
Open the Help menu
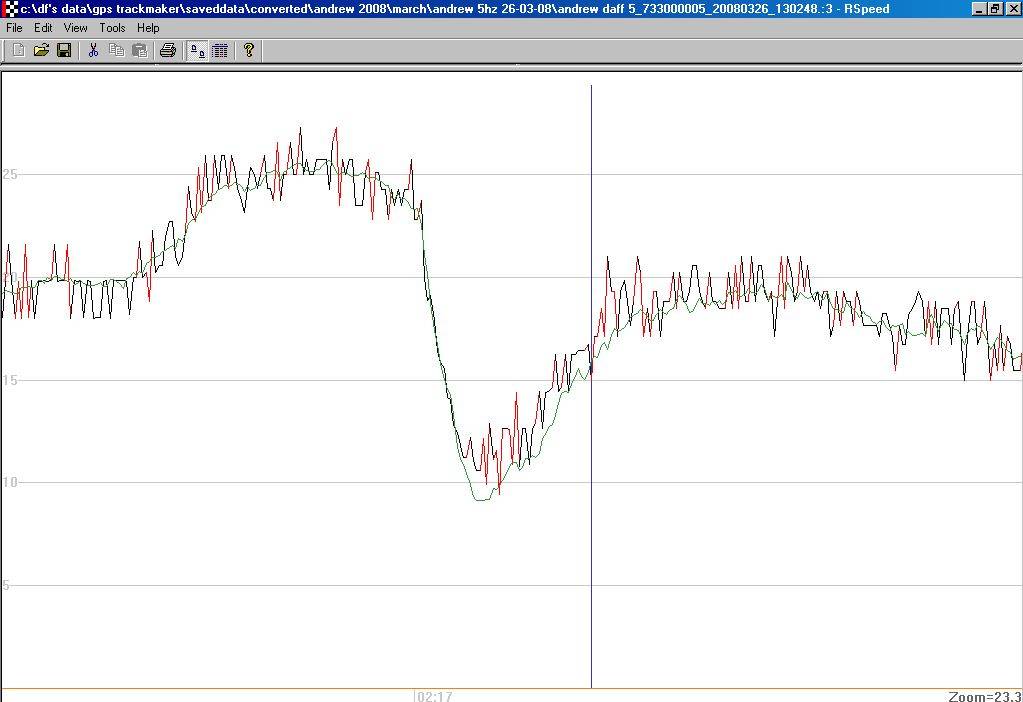point(148,28)
